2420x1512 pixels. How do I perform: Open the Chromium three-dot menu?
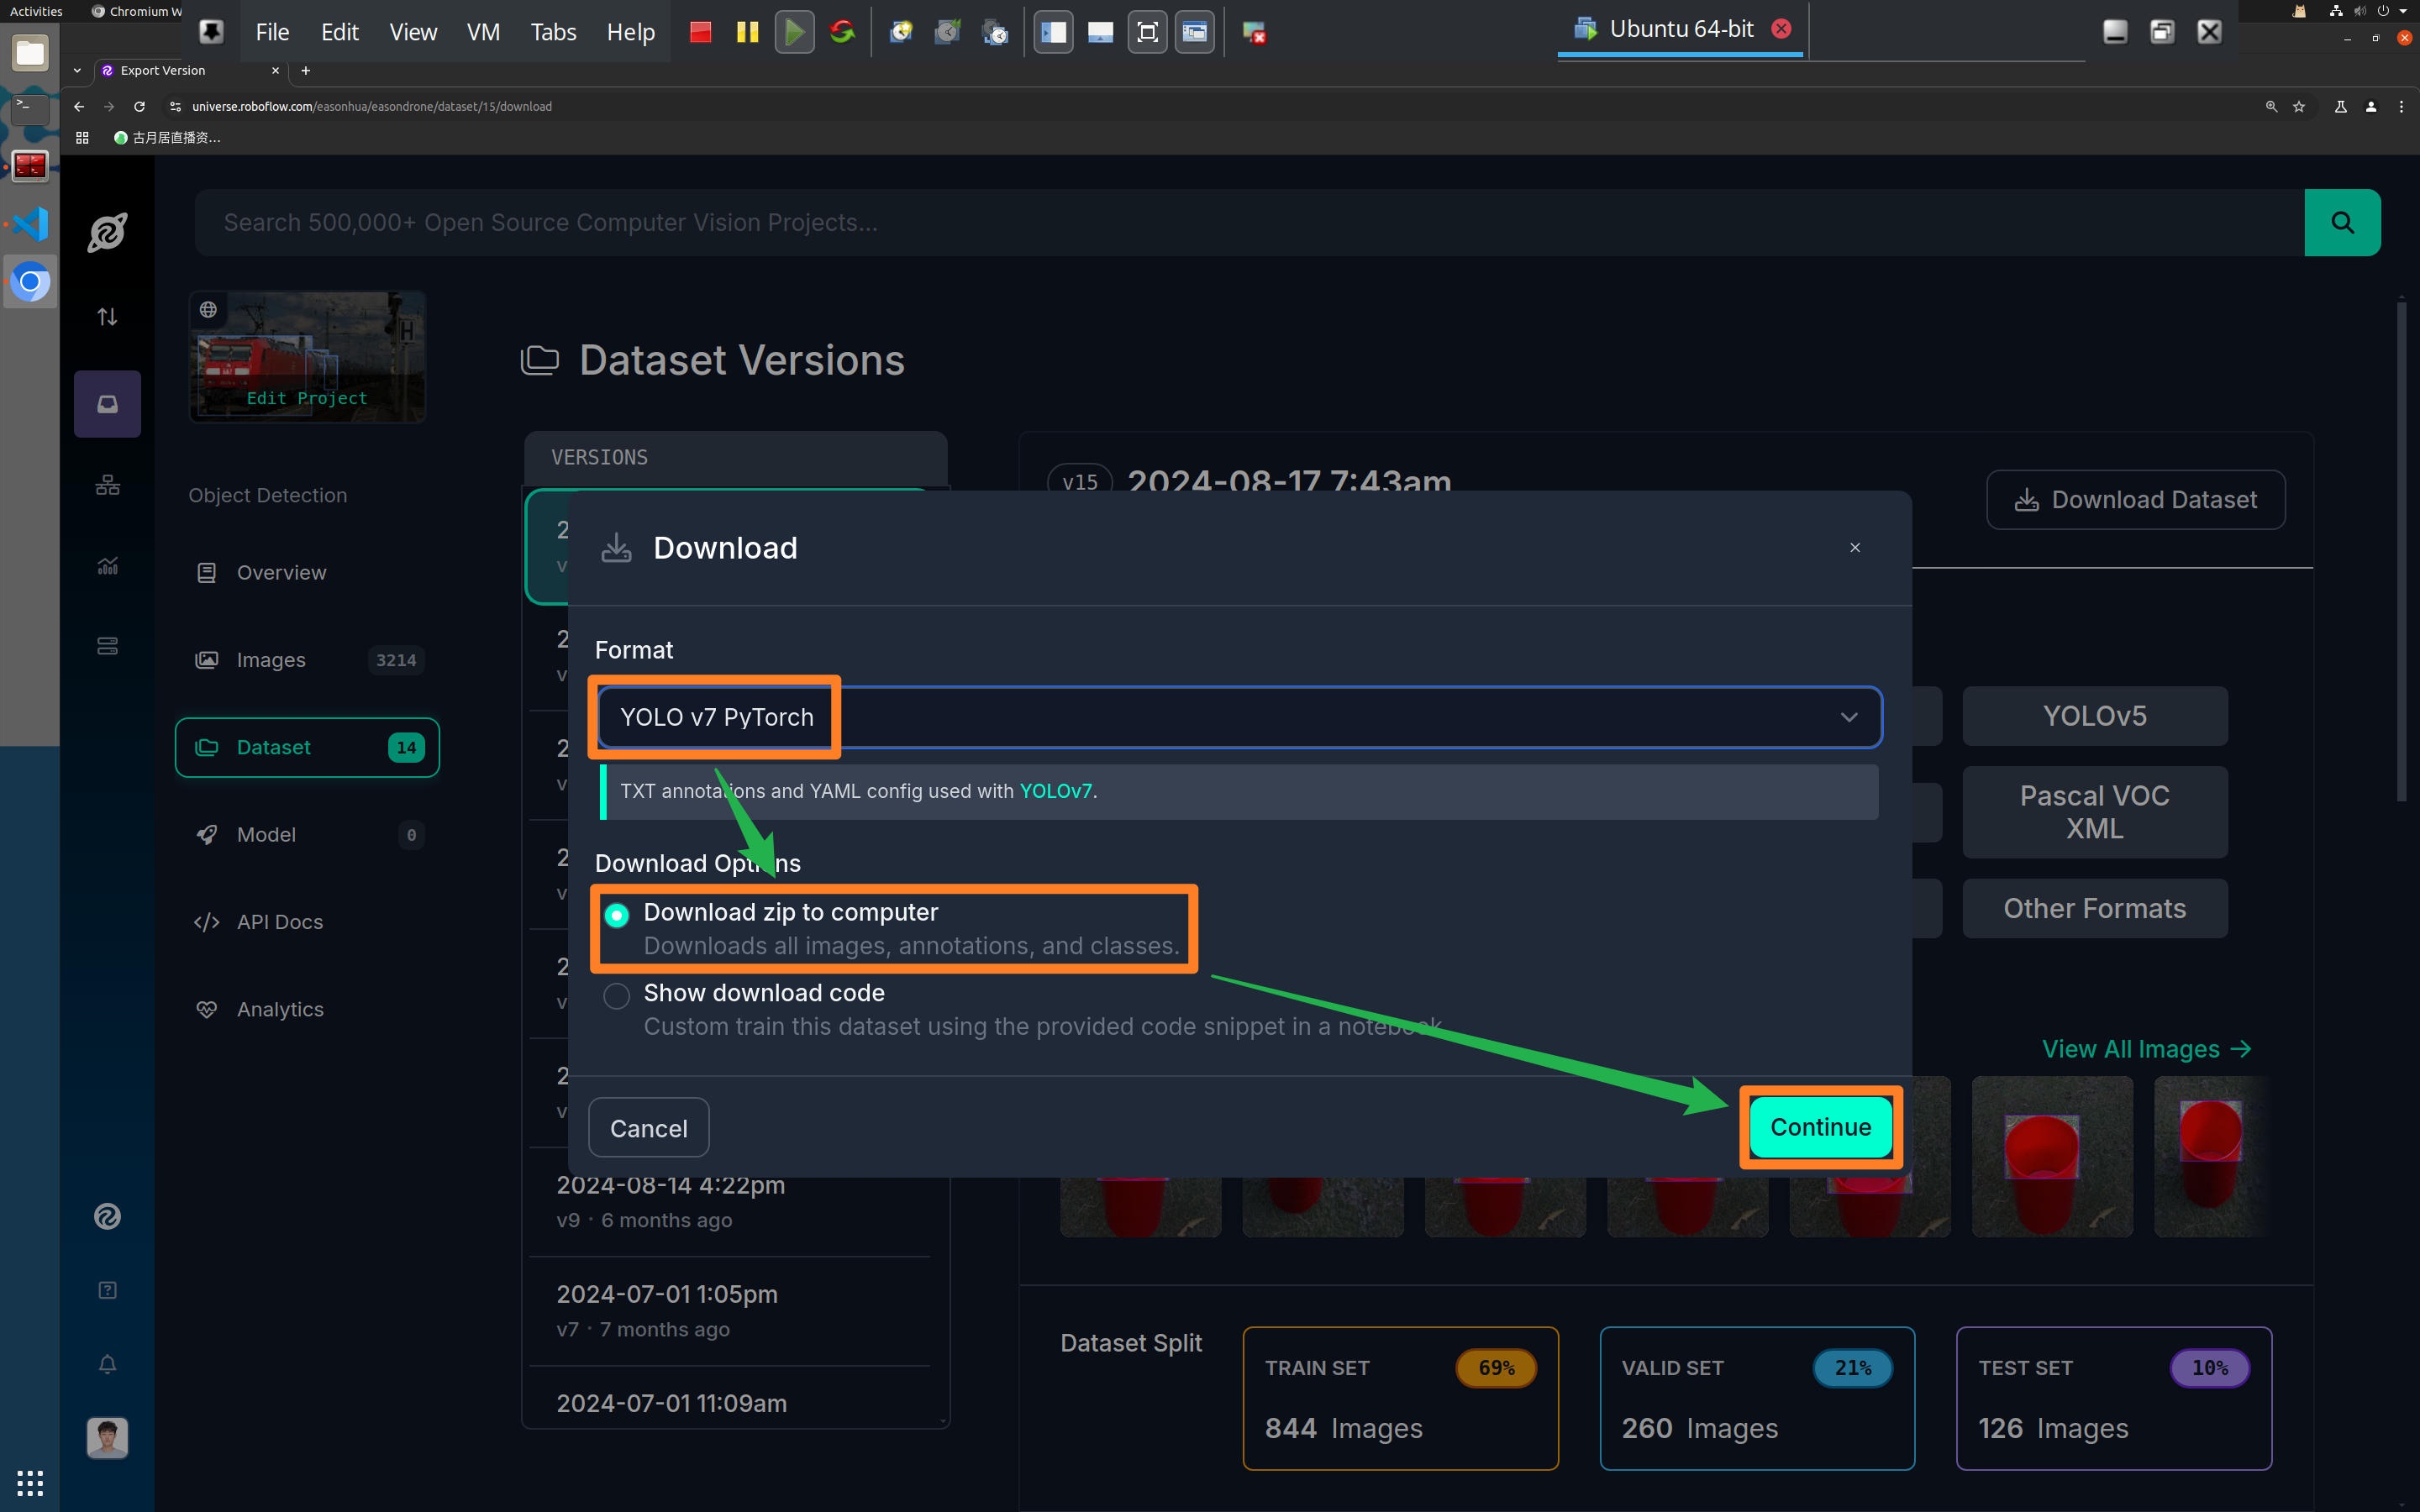[x=2401, y=106]
